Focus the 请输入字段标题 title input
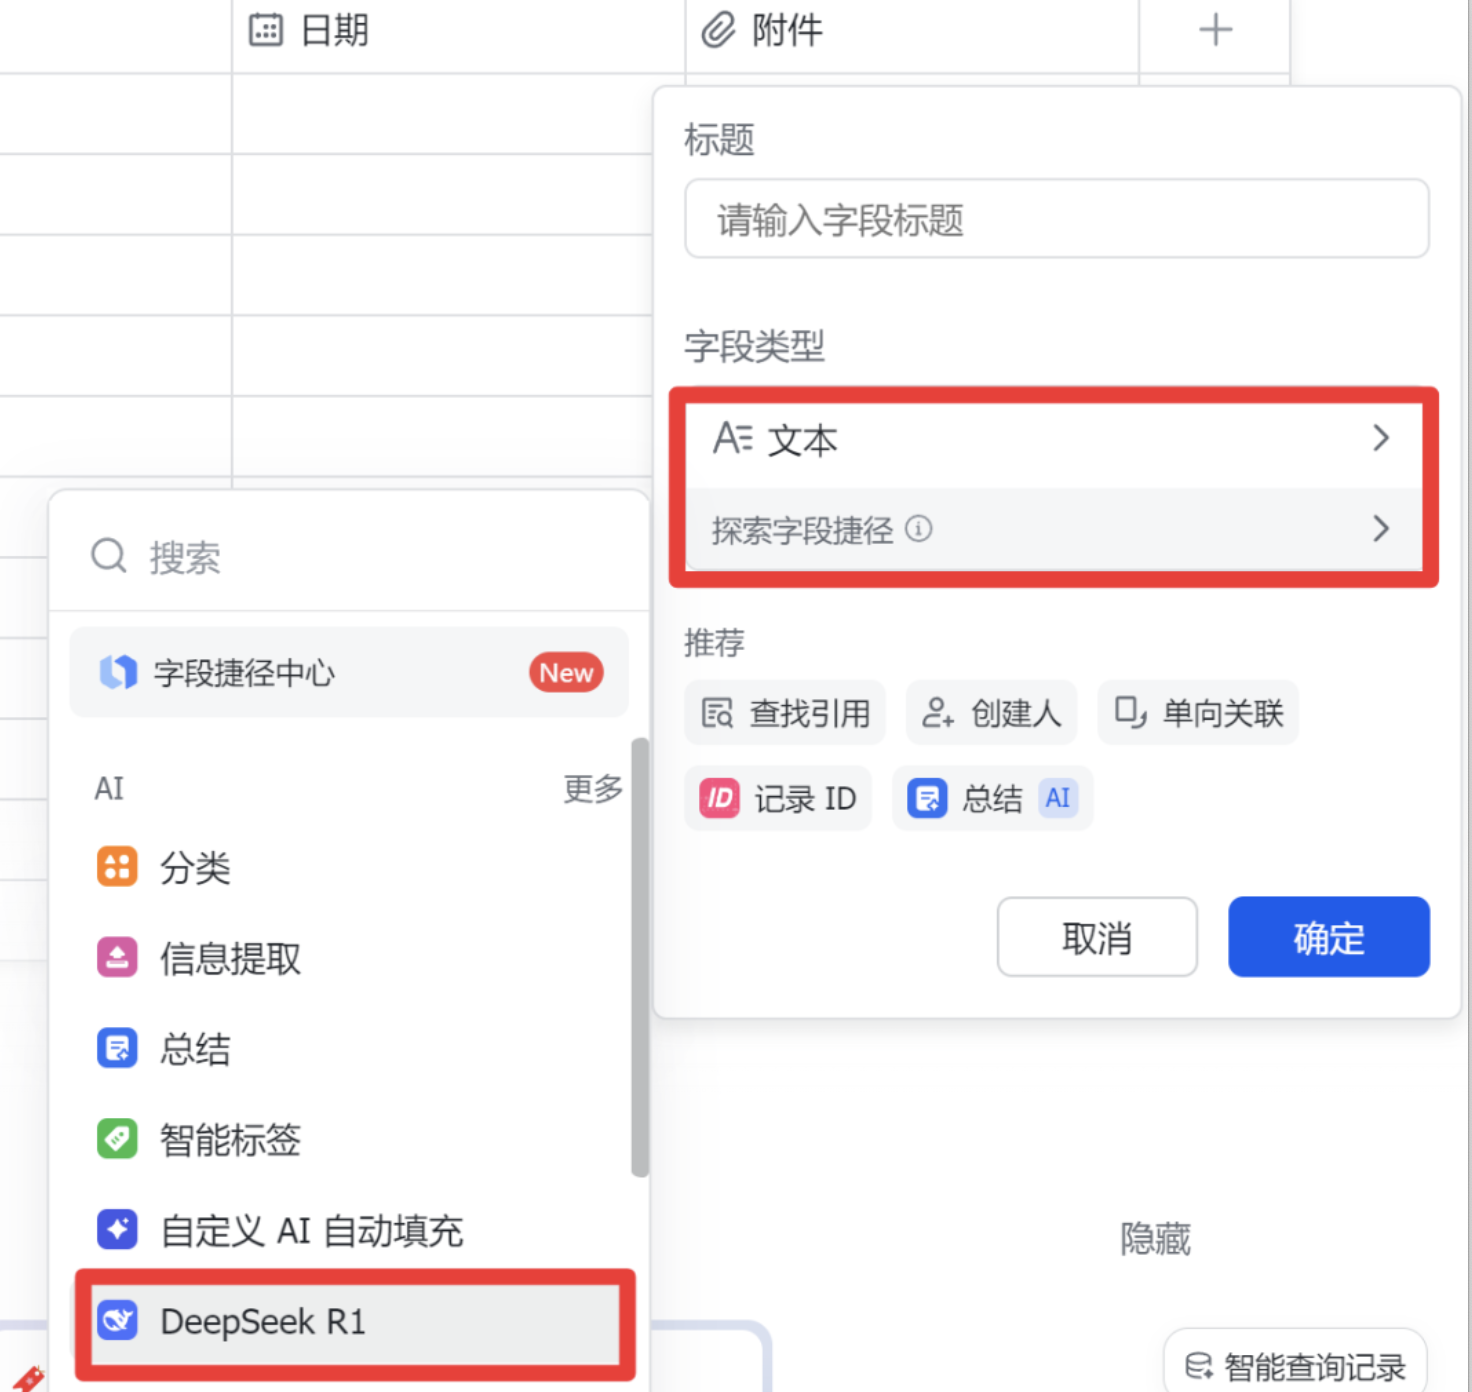This screenshot has width=1472, height=1392. click(x=1056, y=219)
